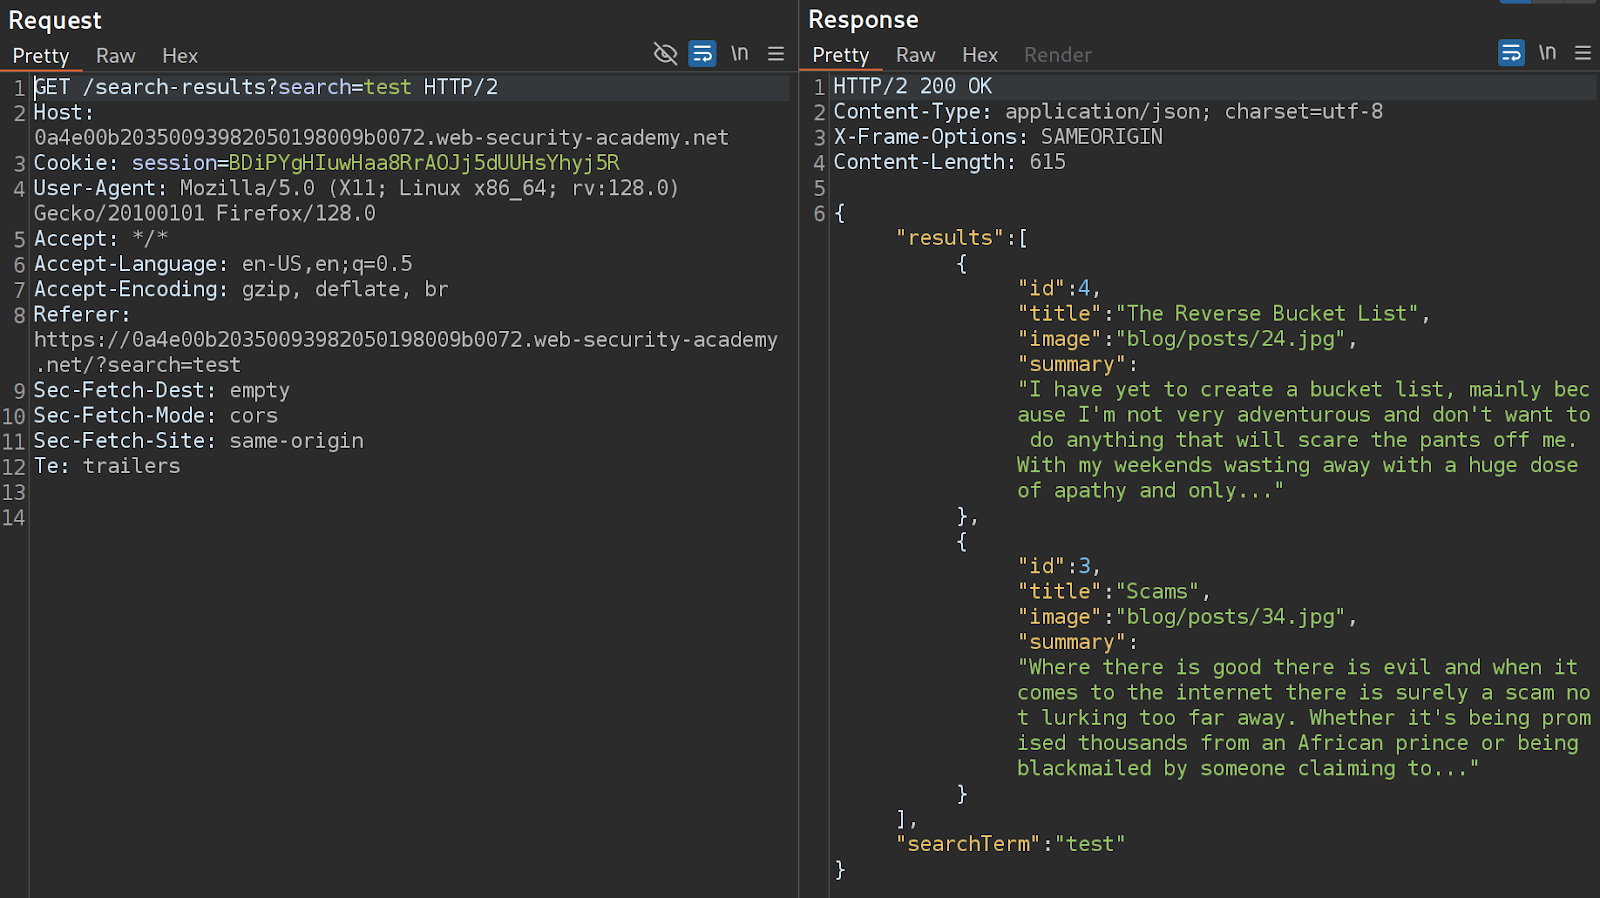Toggle word wrap in the Request panel
This screenshot has width=1600, height=898.
tap(703, 54)
